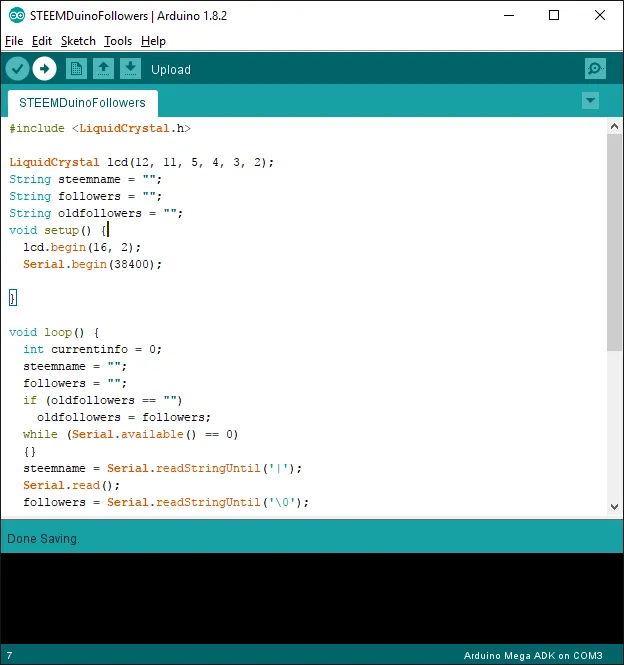Select the STEEMDuinoFollowers tab

point(83,103)
